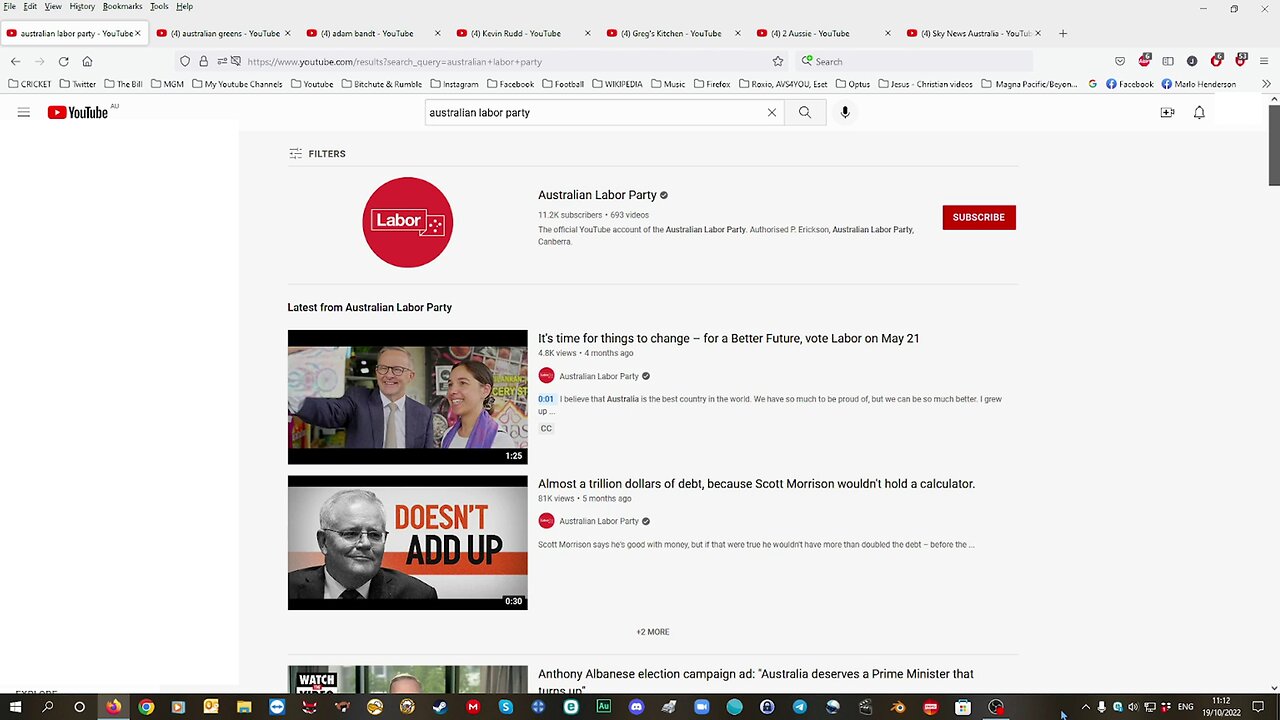Open Steam from the taskbar
Screen dimensions: 1280x720
point(440,707)
